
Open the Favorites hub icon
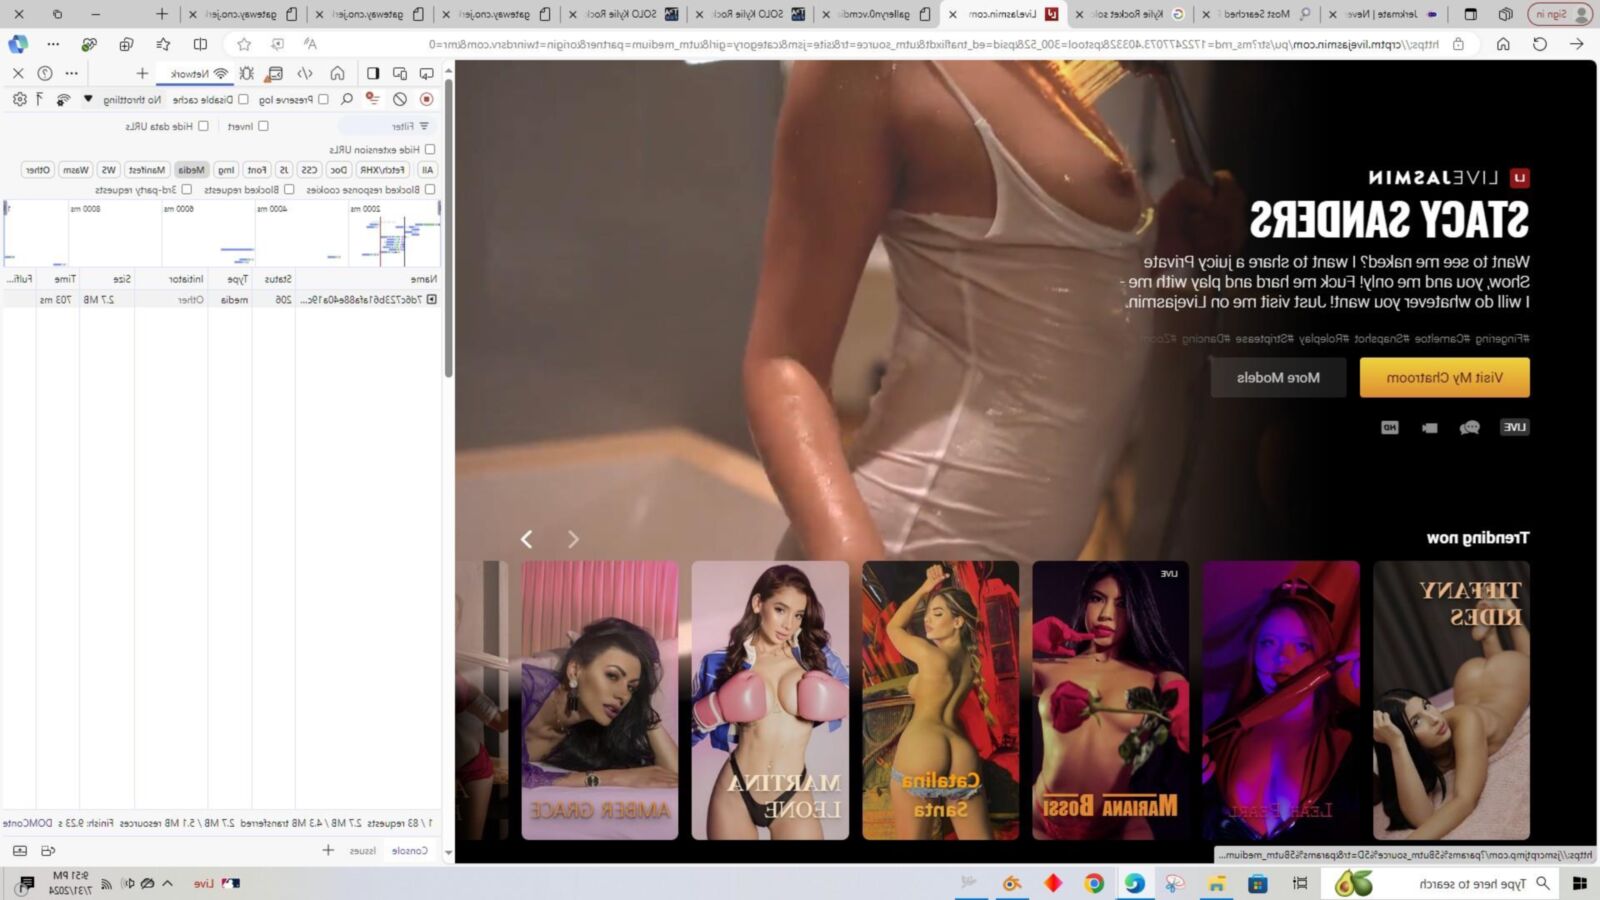tap(163, 44)
